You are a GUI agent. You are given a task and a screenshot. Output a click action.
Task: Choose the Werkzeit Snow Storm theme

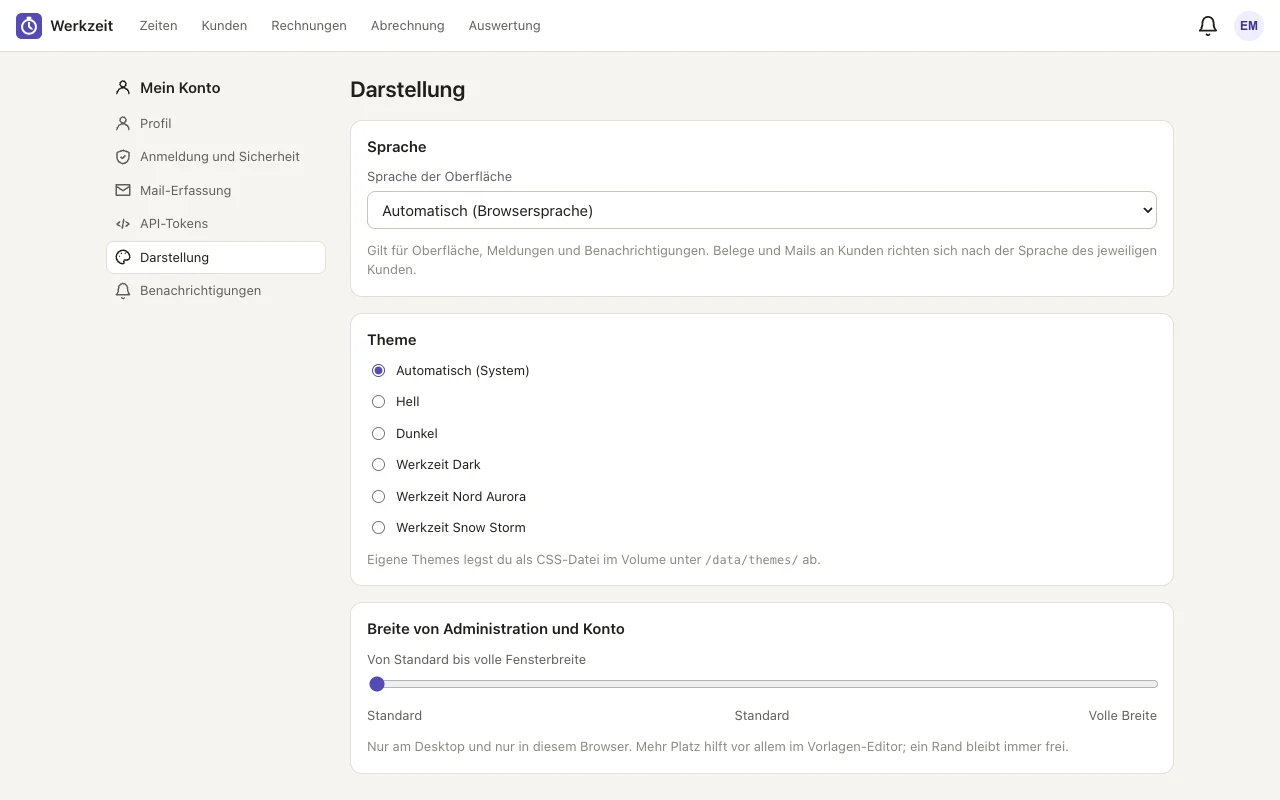[378, 528]
